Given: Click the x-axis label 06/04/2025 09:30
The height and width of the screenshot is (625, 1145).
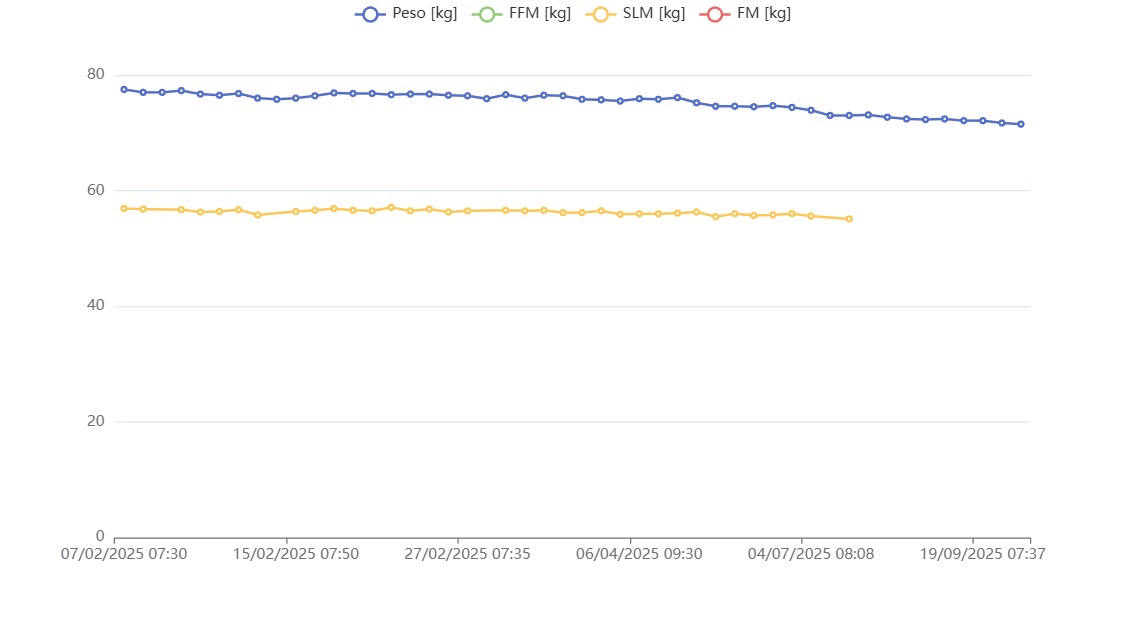Looking at the screenshot, I should click(640, 553).
